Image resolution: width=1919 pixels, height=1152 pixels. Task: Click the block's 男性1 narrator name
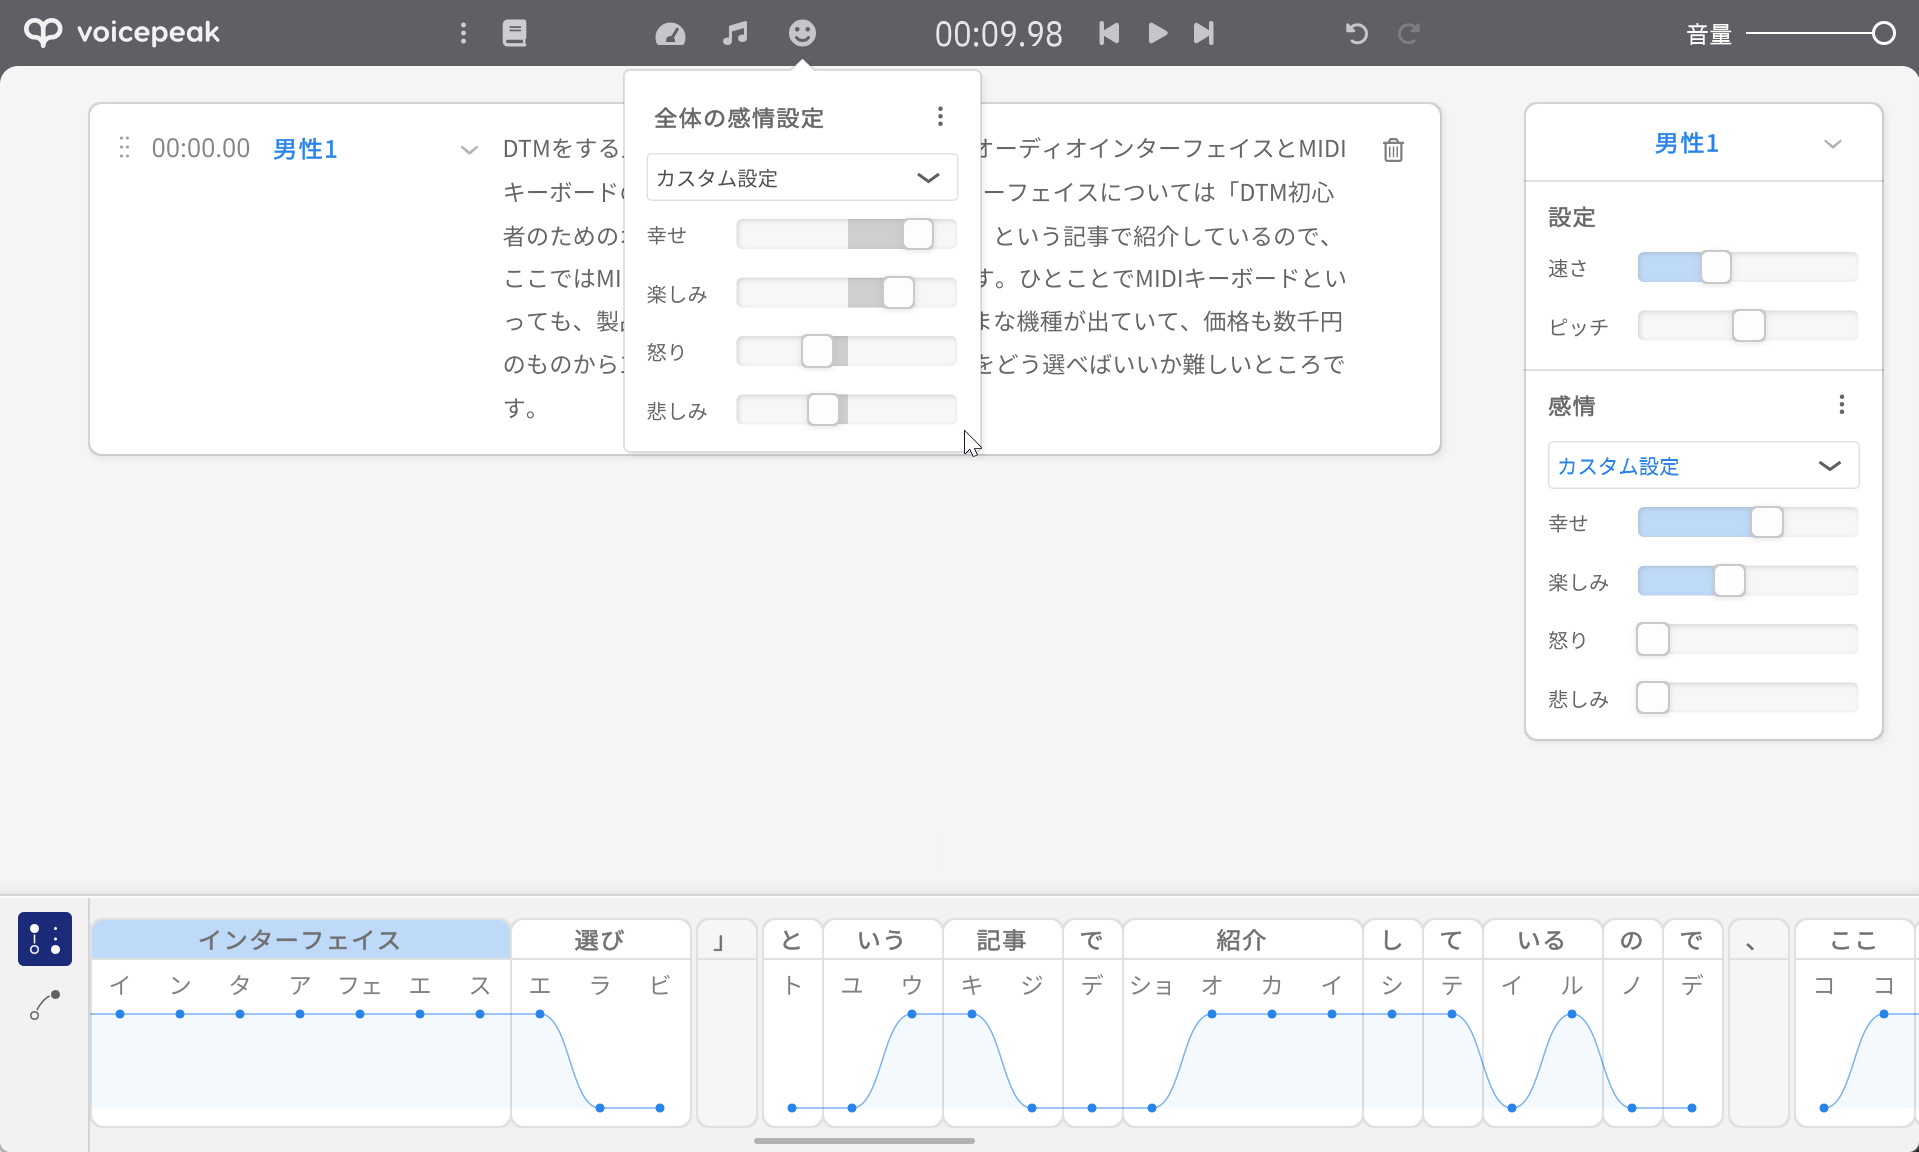coord(305,149)
